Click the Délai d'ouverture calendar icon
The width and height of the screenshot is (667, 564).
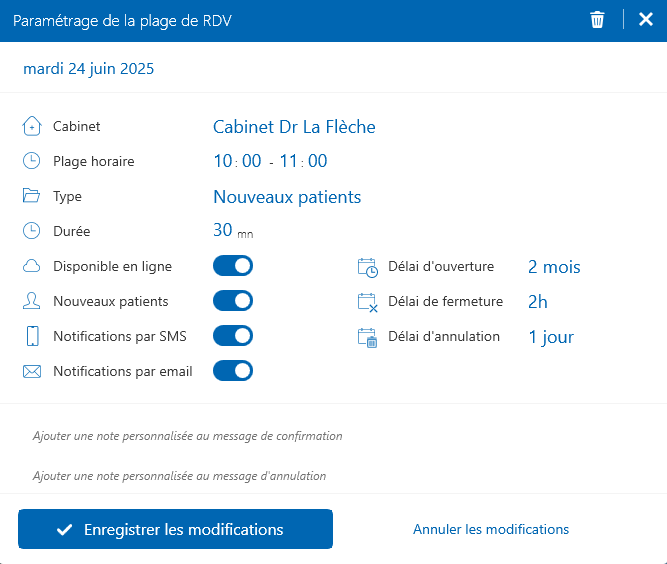point(367,267)
